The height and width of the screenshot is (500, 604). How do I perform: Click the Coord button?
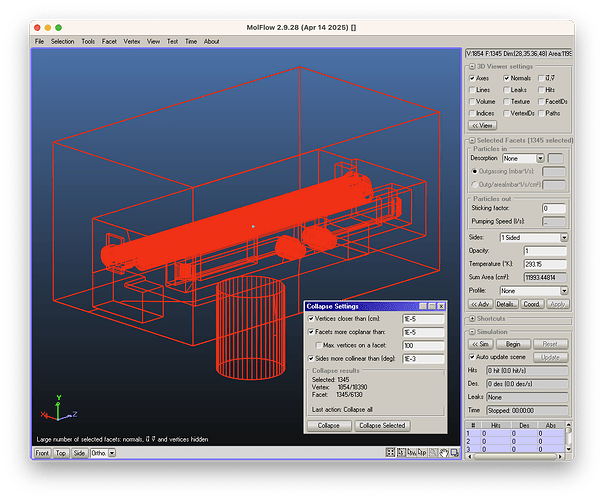(x=532, y=304)
